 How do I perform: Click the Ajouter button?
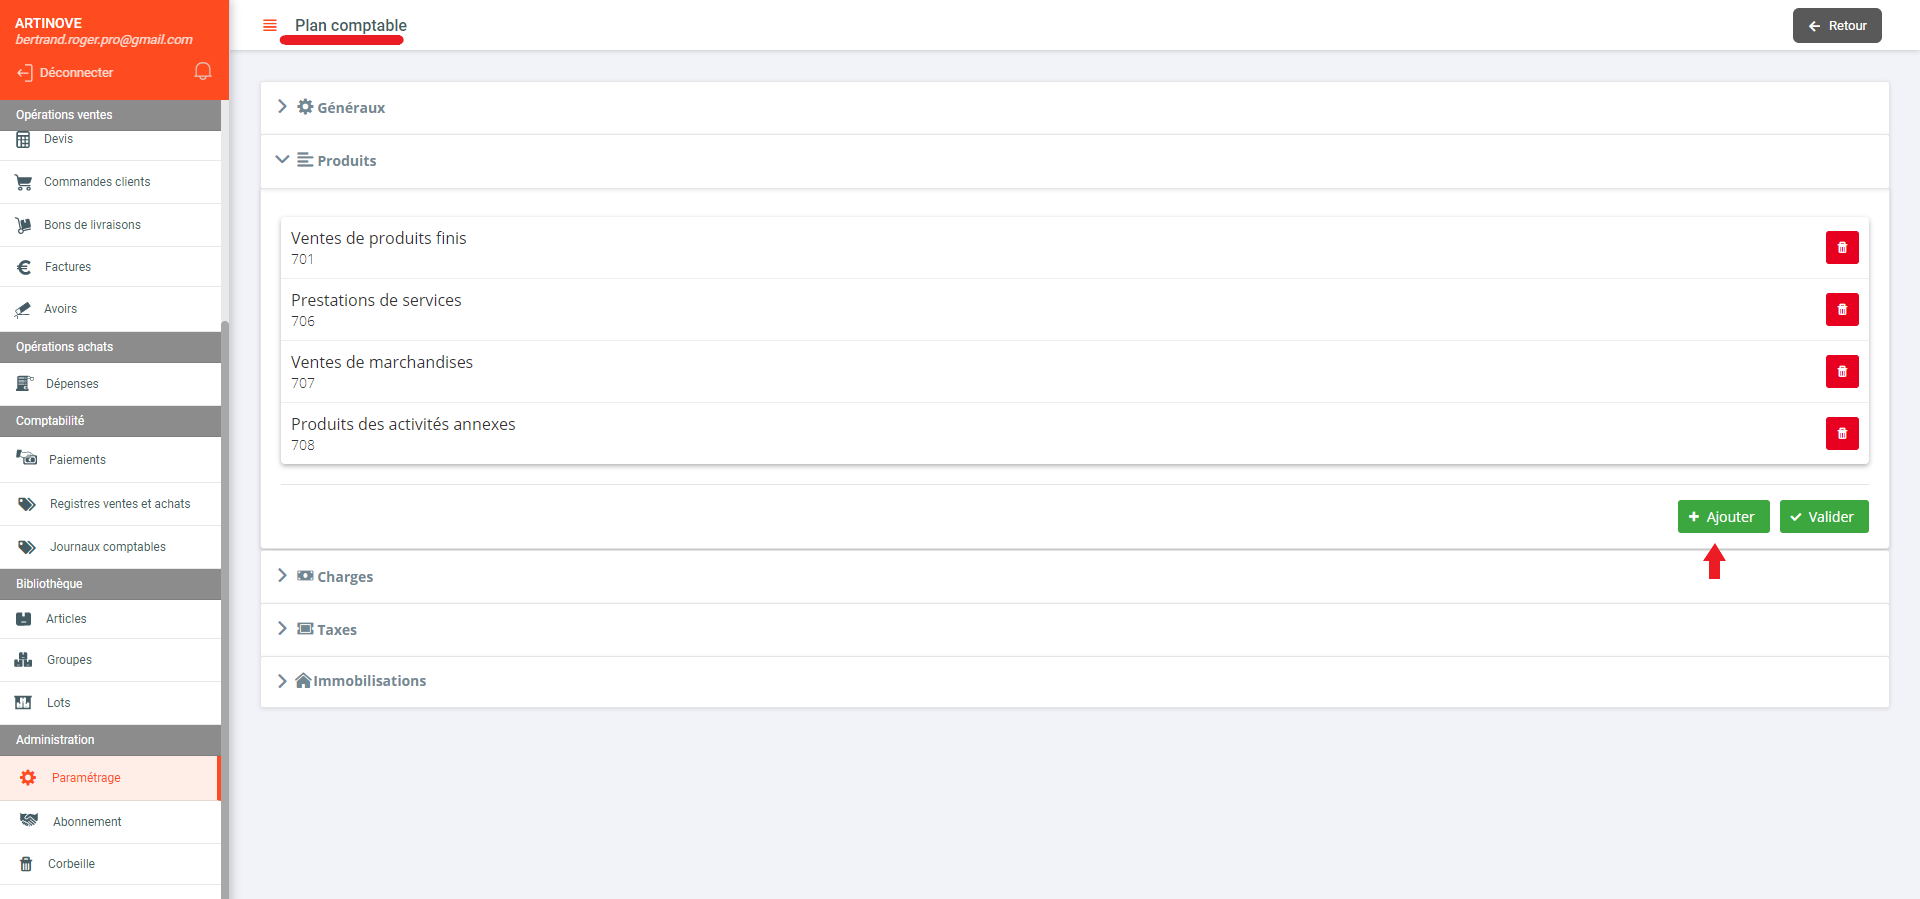coord(1723,517)
